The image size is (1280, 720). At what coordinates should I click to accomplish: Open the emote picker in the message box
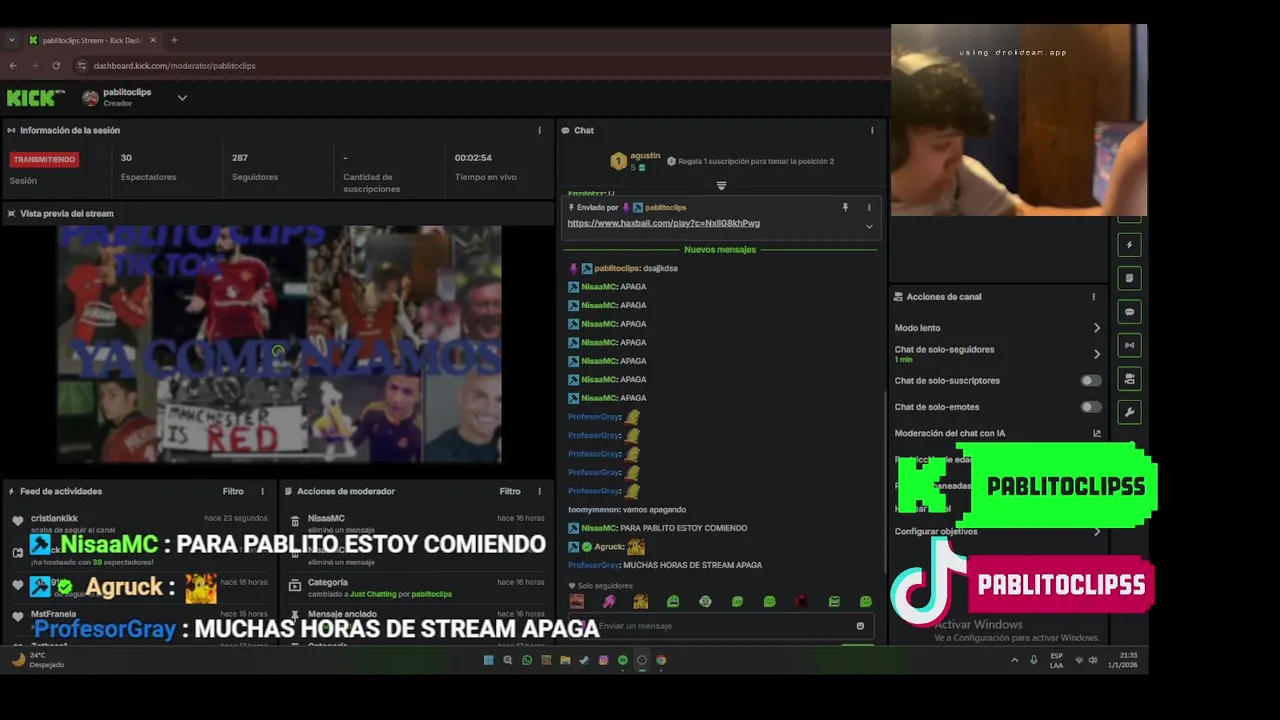860,626
